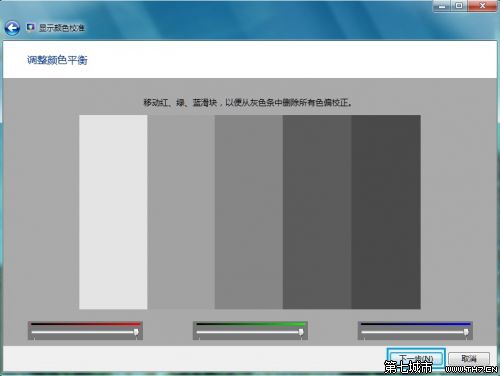The height and width of the screenshot is (376, 500).
Task: Click the second light-gray sample bar
Action: click(x=181, y=212)
